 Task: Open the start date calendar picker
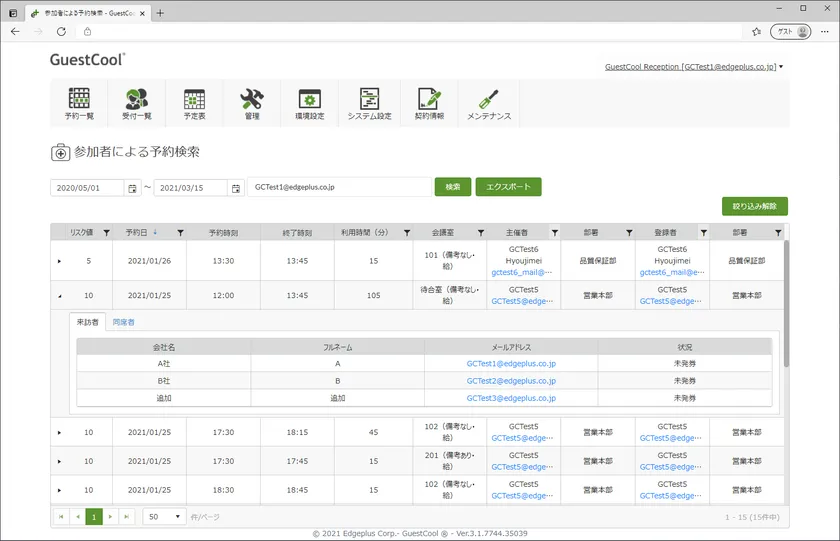[x=132, y=188]
